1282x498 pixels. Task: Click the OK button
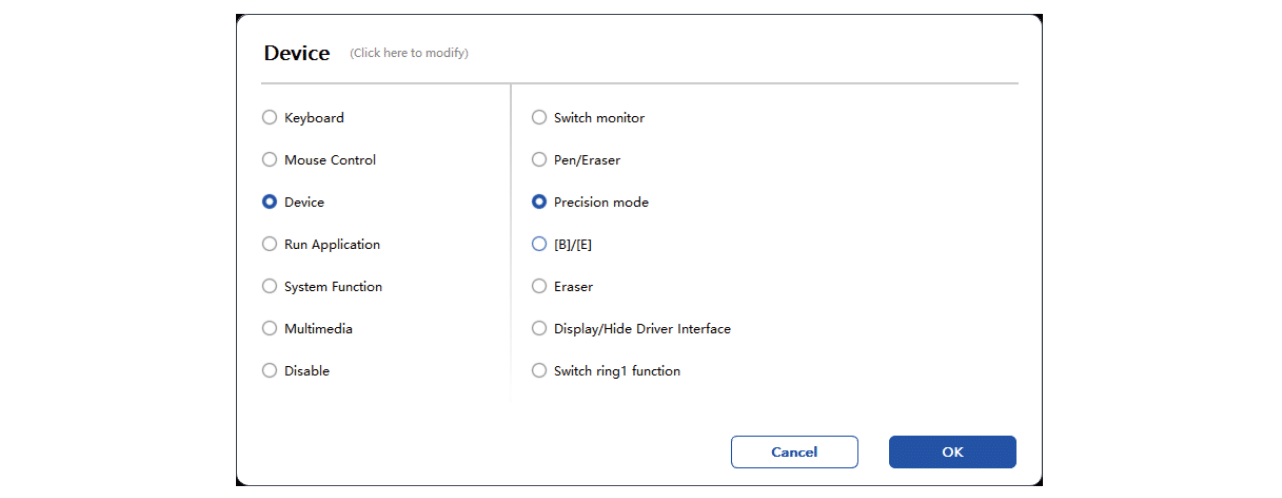click(x=952, y=452)
